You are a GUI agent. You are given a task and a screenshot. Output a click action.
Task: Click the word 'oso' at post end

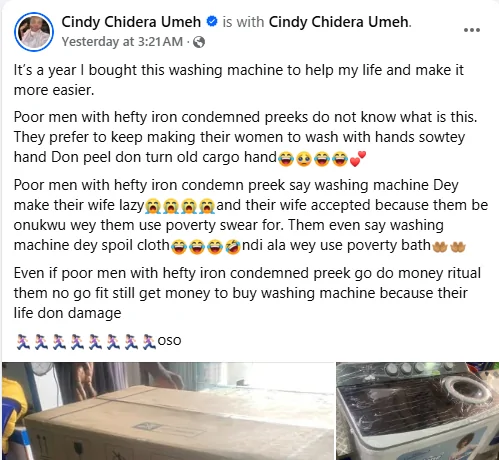[x=169, y=341]
